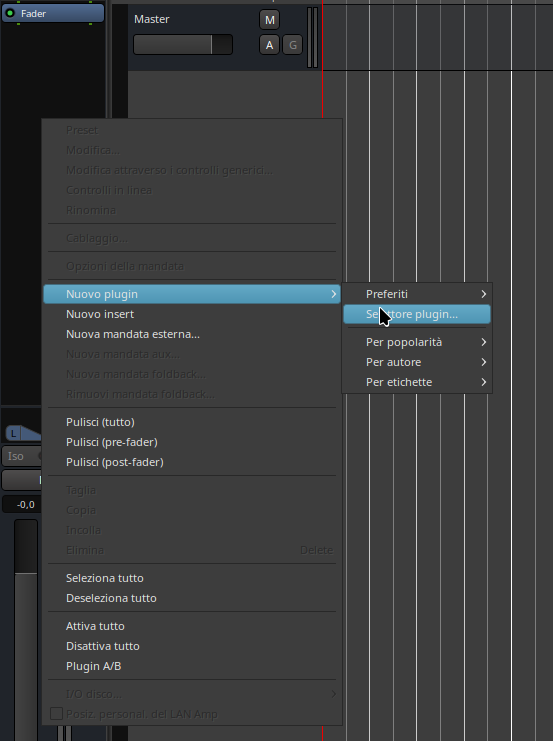Choose Nuova mandata esterna entry

point(192,334)
